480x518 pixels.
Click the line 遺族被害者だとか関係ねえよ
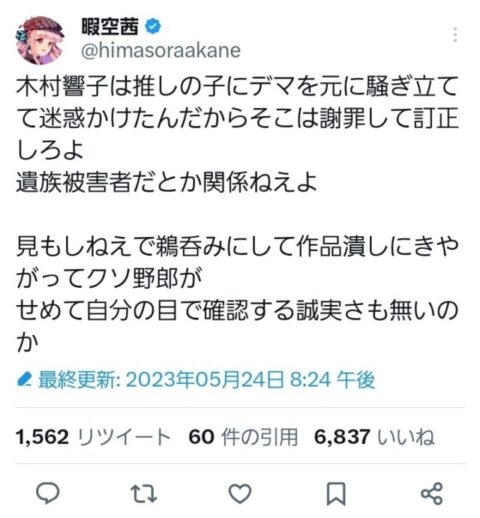[x=166, y=182]
